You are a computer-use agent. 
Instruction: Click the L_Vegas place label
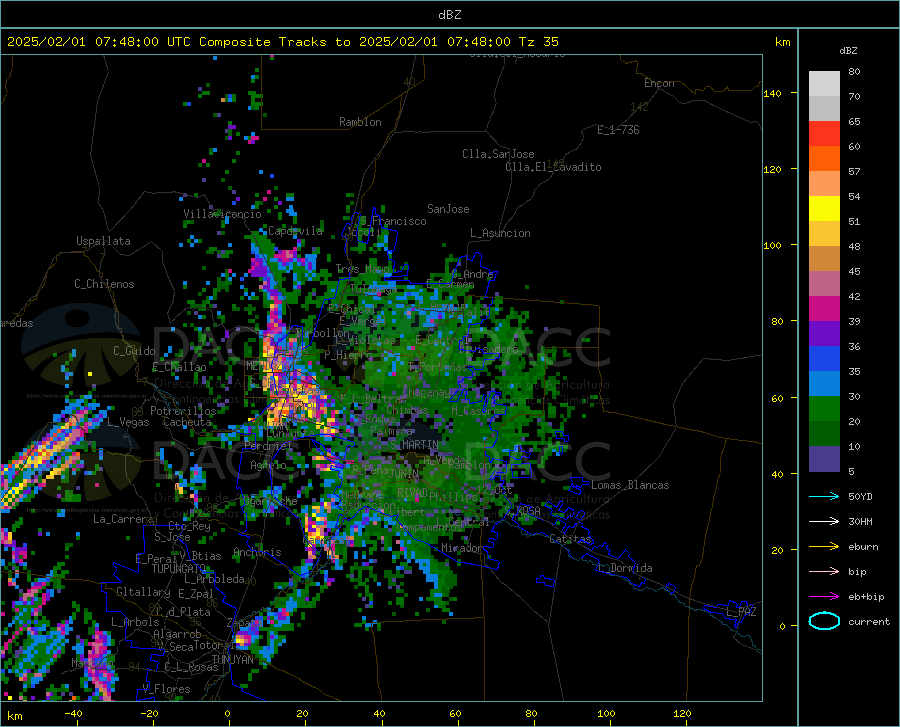tap(128, 422)
